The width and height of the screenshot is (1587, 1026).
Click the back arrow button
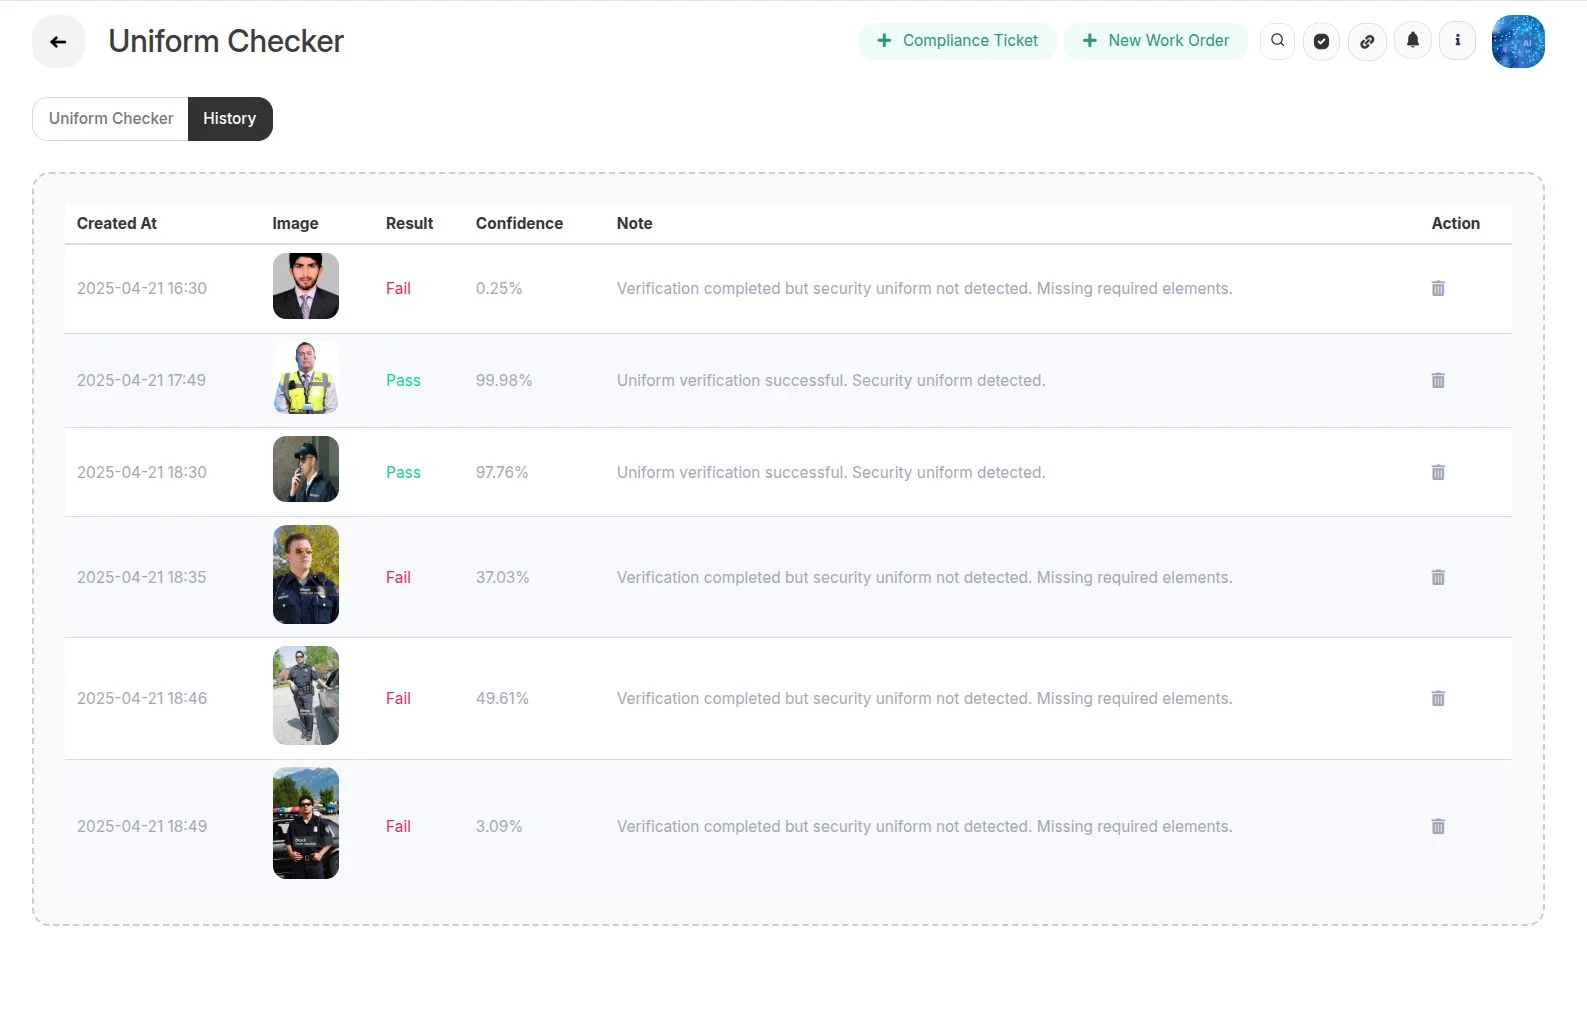[x=58, y=42]
